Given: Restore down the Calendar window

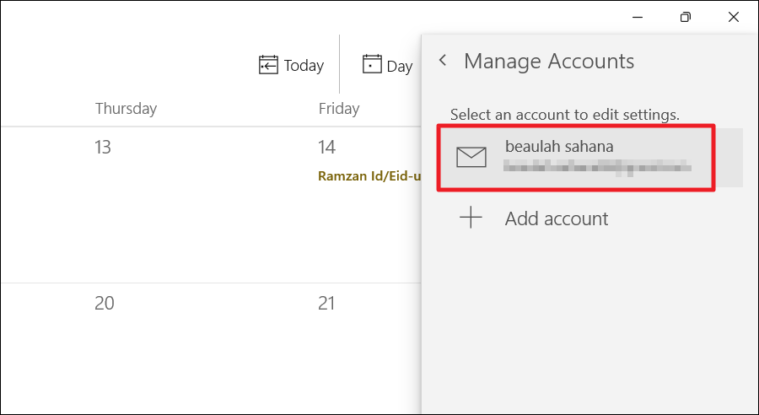Looking at the screenshot, I should [685, 17].
